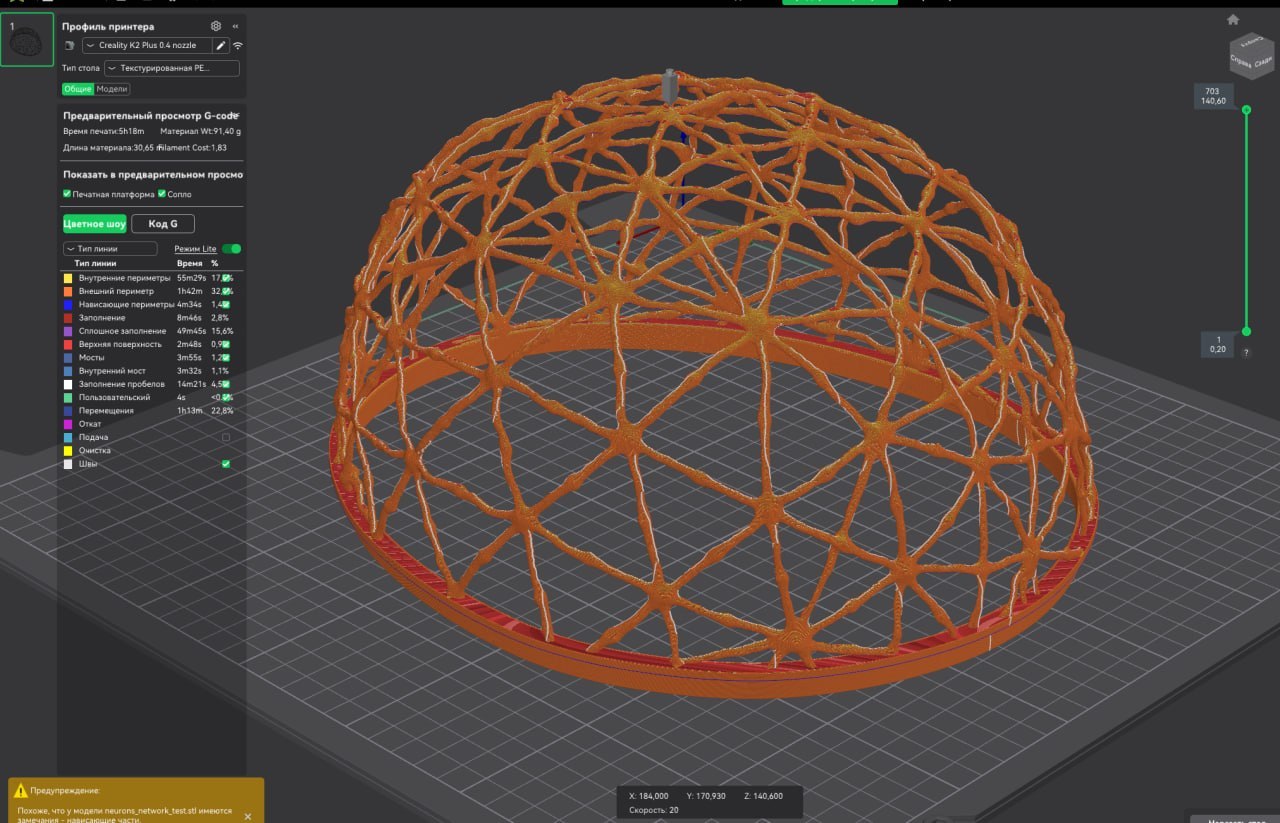Click the Скорость: 20 readout
Image resolution: width=1280 pixels, height=823 pixels.
(x=653, y=810)
